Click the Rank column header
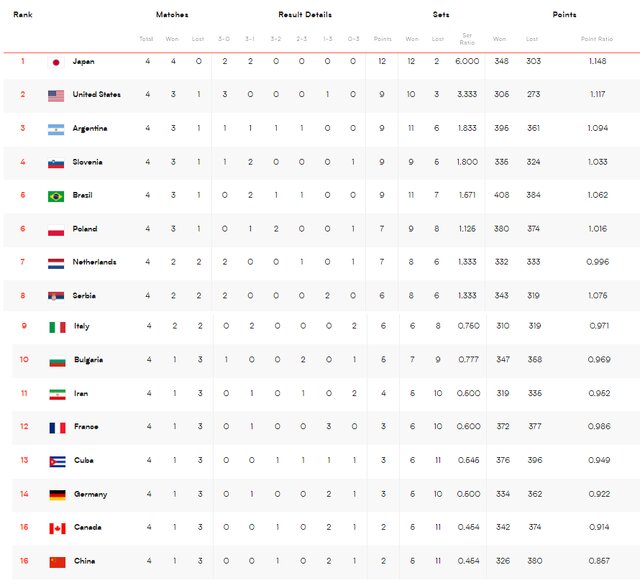640x588 pixels. point(23,15)
